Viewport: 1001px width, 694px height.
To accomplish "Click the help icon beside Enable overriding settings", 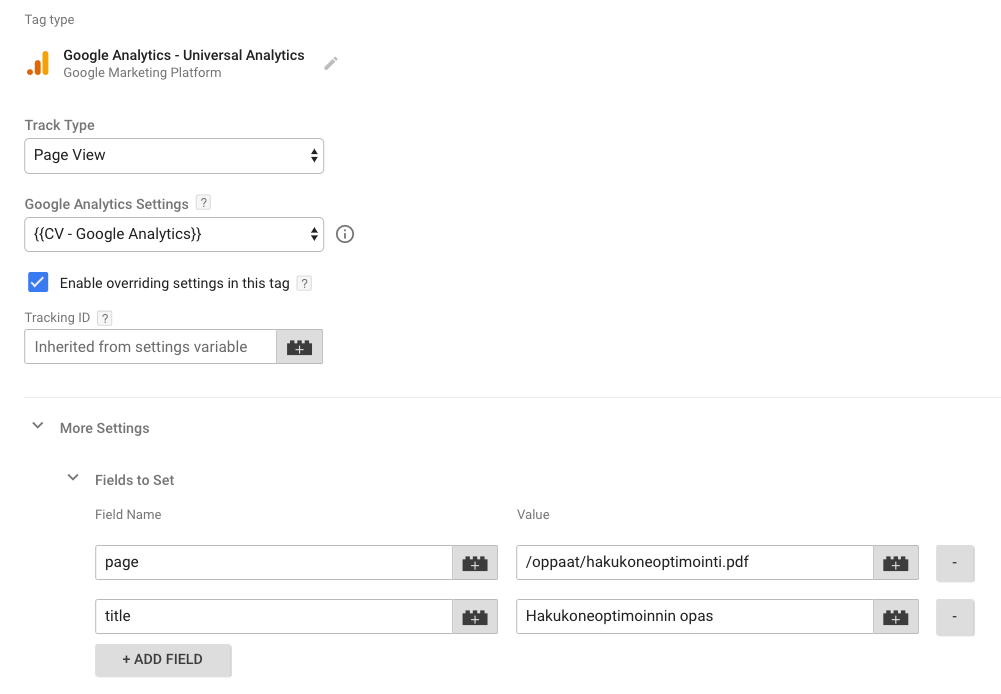I will tap(305, 283).
